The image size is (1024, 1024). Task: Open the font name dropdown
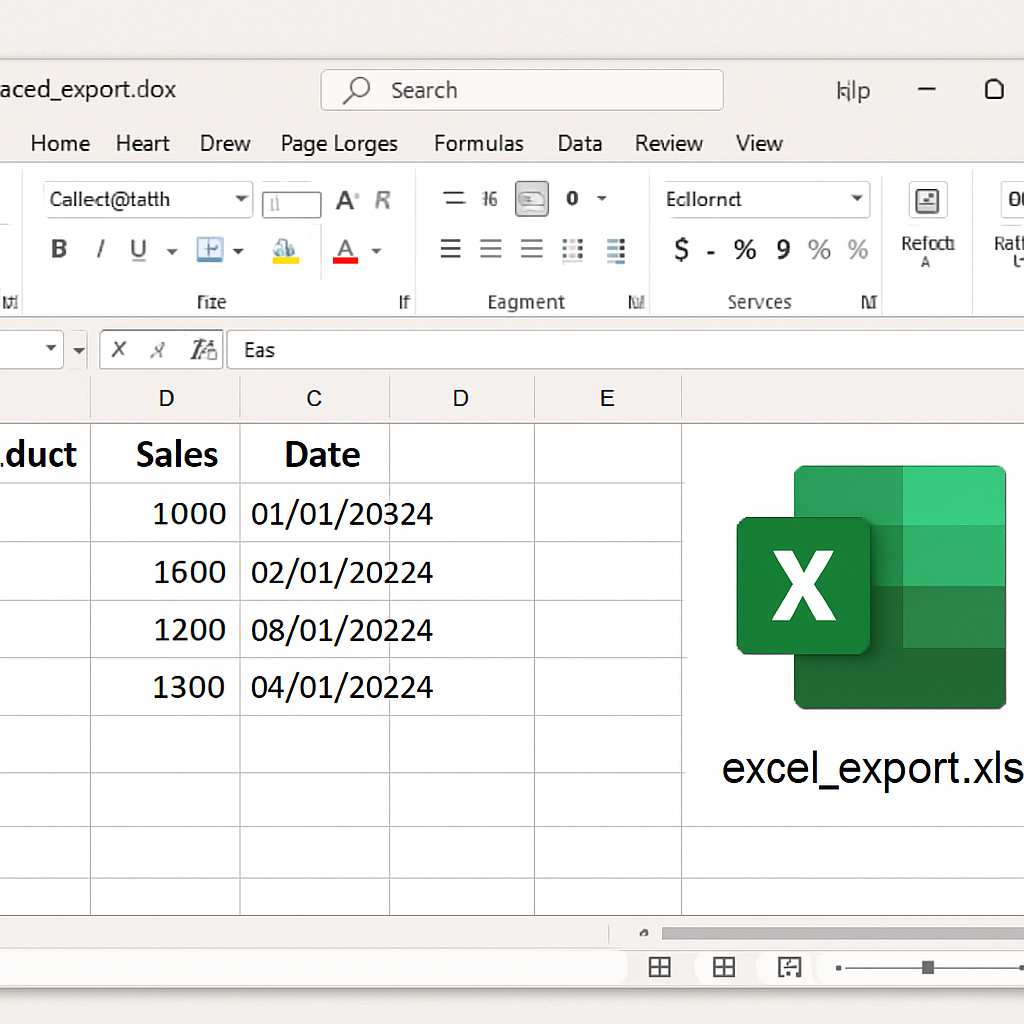click(148, 199)
